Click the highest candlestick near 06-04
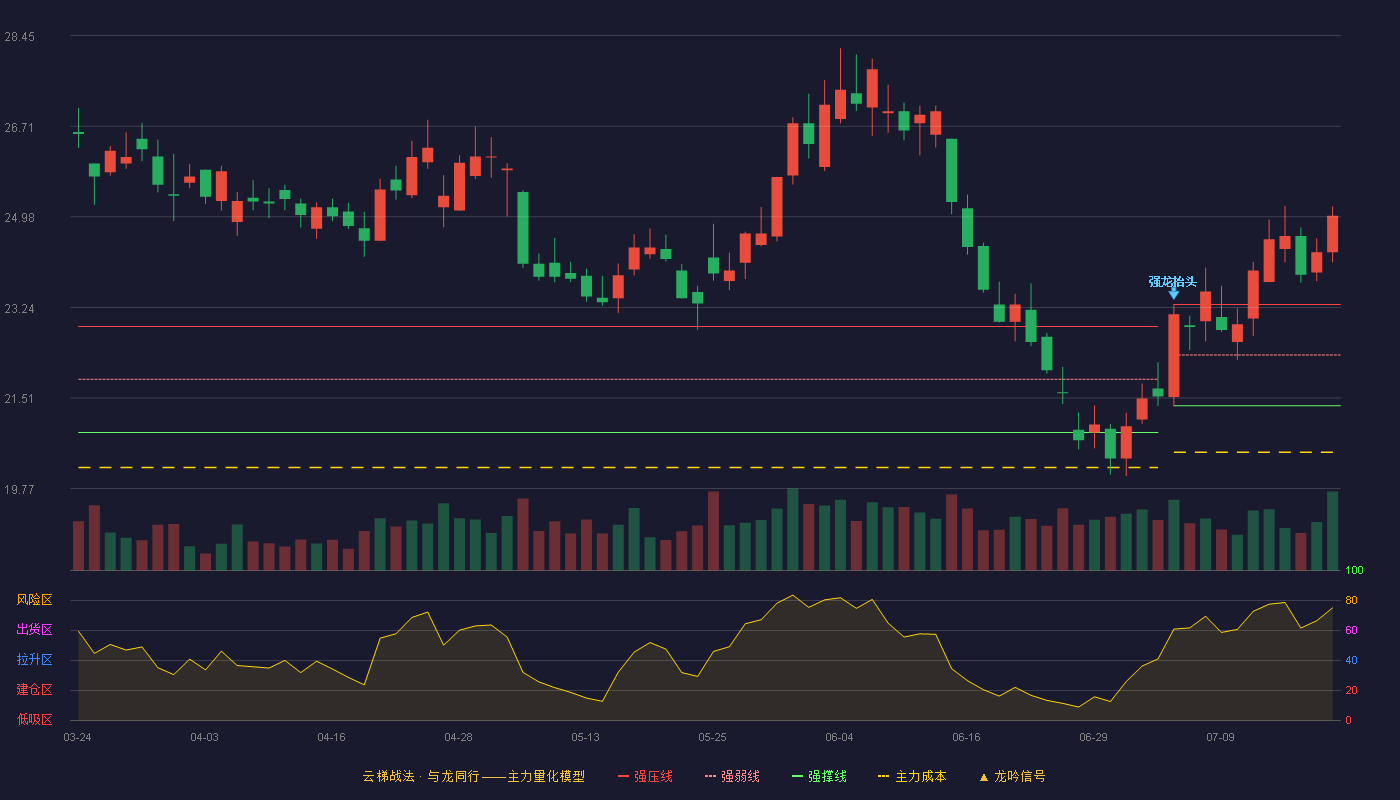Image resolution: width=1400 pixels, height=800 pixels. click(x=840, y=103)
